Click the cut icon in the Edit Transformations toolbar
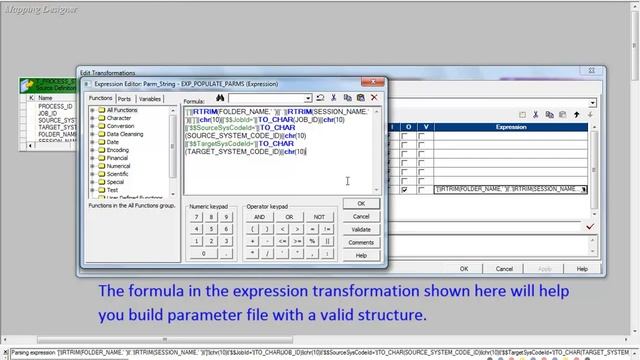 [x=536, y=115]
